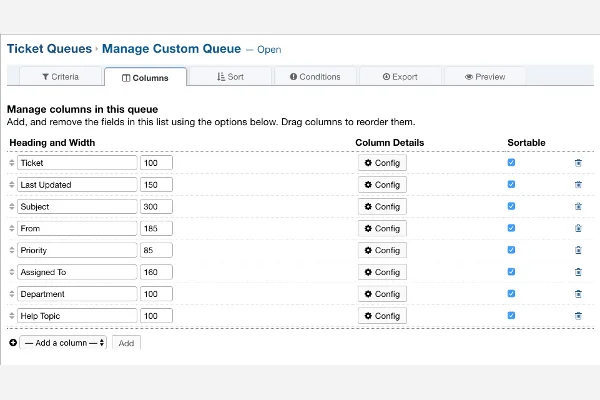Grab the reorder handle of Help Topic row

11,315
